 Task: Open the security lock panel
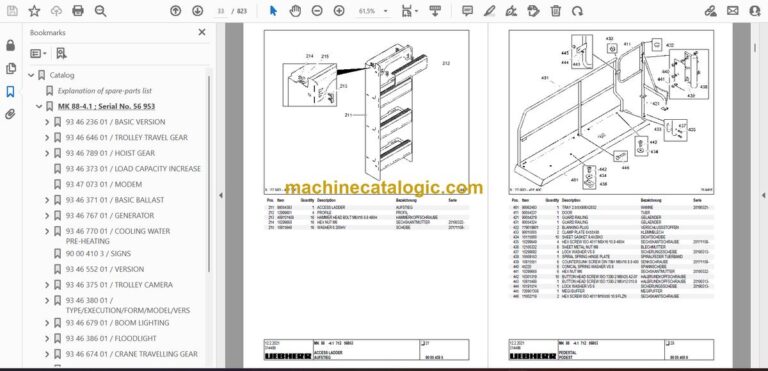[x=10, y=46]
